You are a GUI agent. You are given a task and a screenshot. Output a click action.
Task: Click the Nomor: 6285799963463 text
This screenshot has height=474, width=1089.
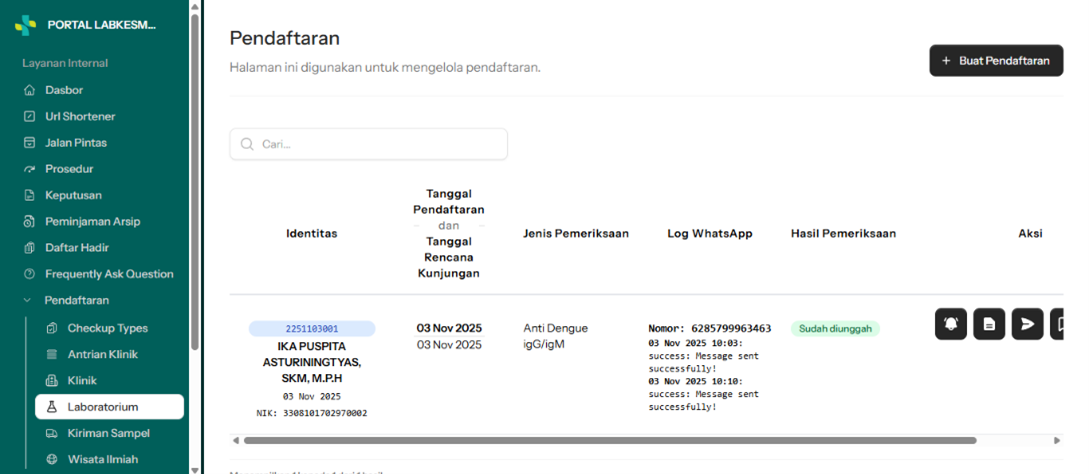pos(710,329)
